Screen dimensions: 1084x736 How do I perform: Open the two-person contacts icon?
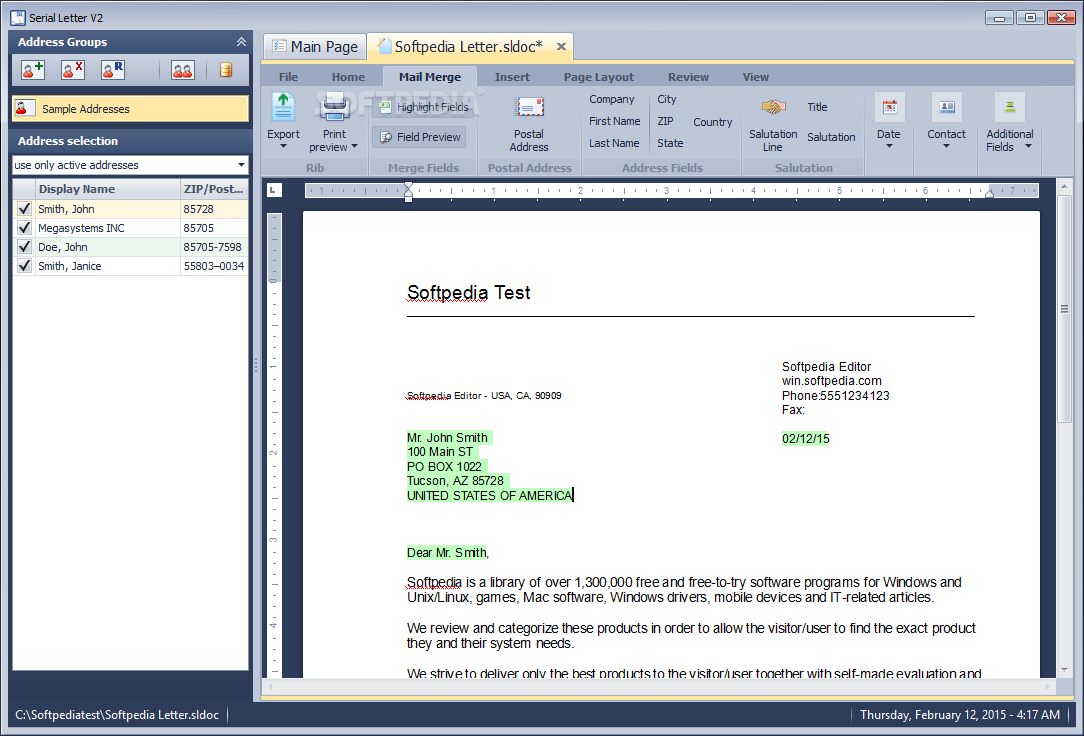[x=183, y=70]
